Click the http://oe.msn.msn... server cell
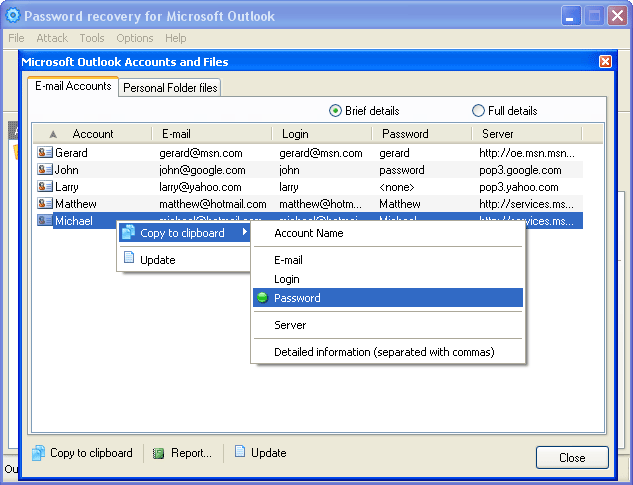Viewport: 633px width, 485px height. pyautogui.click(x=527, y=153)
